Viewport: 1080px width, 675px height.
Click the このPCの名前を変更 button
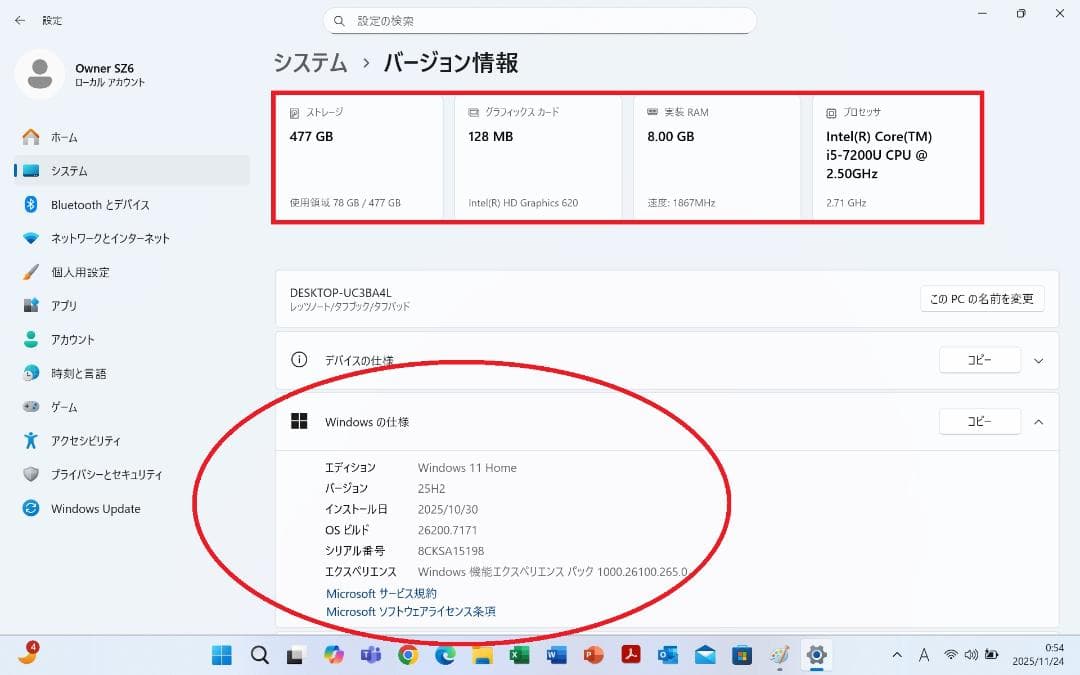point(981,298)
